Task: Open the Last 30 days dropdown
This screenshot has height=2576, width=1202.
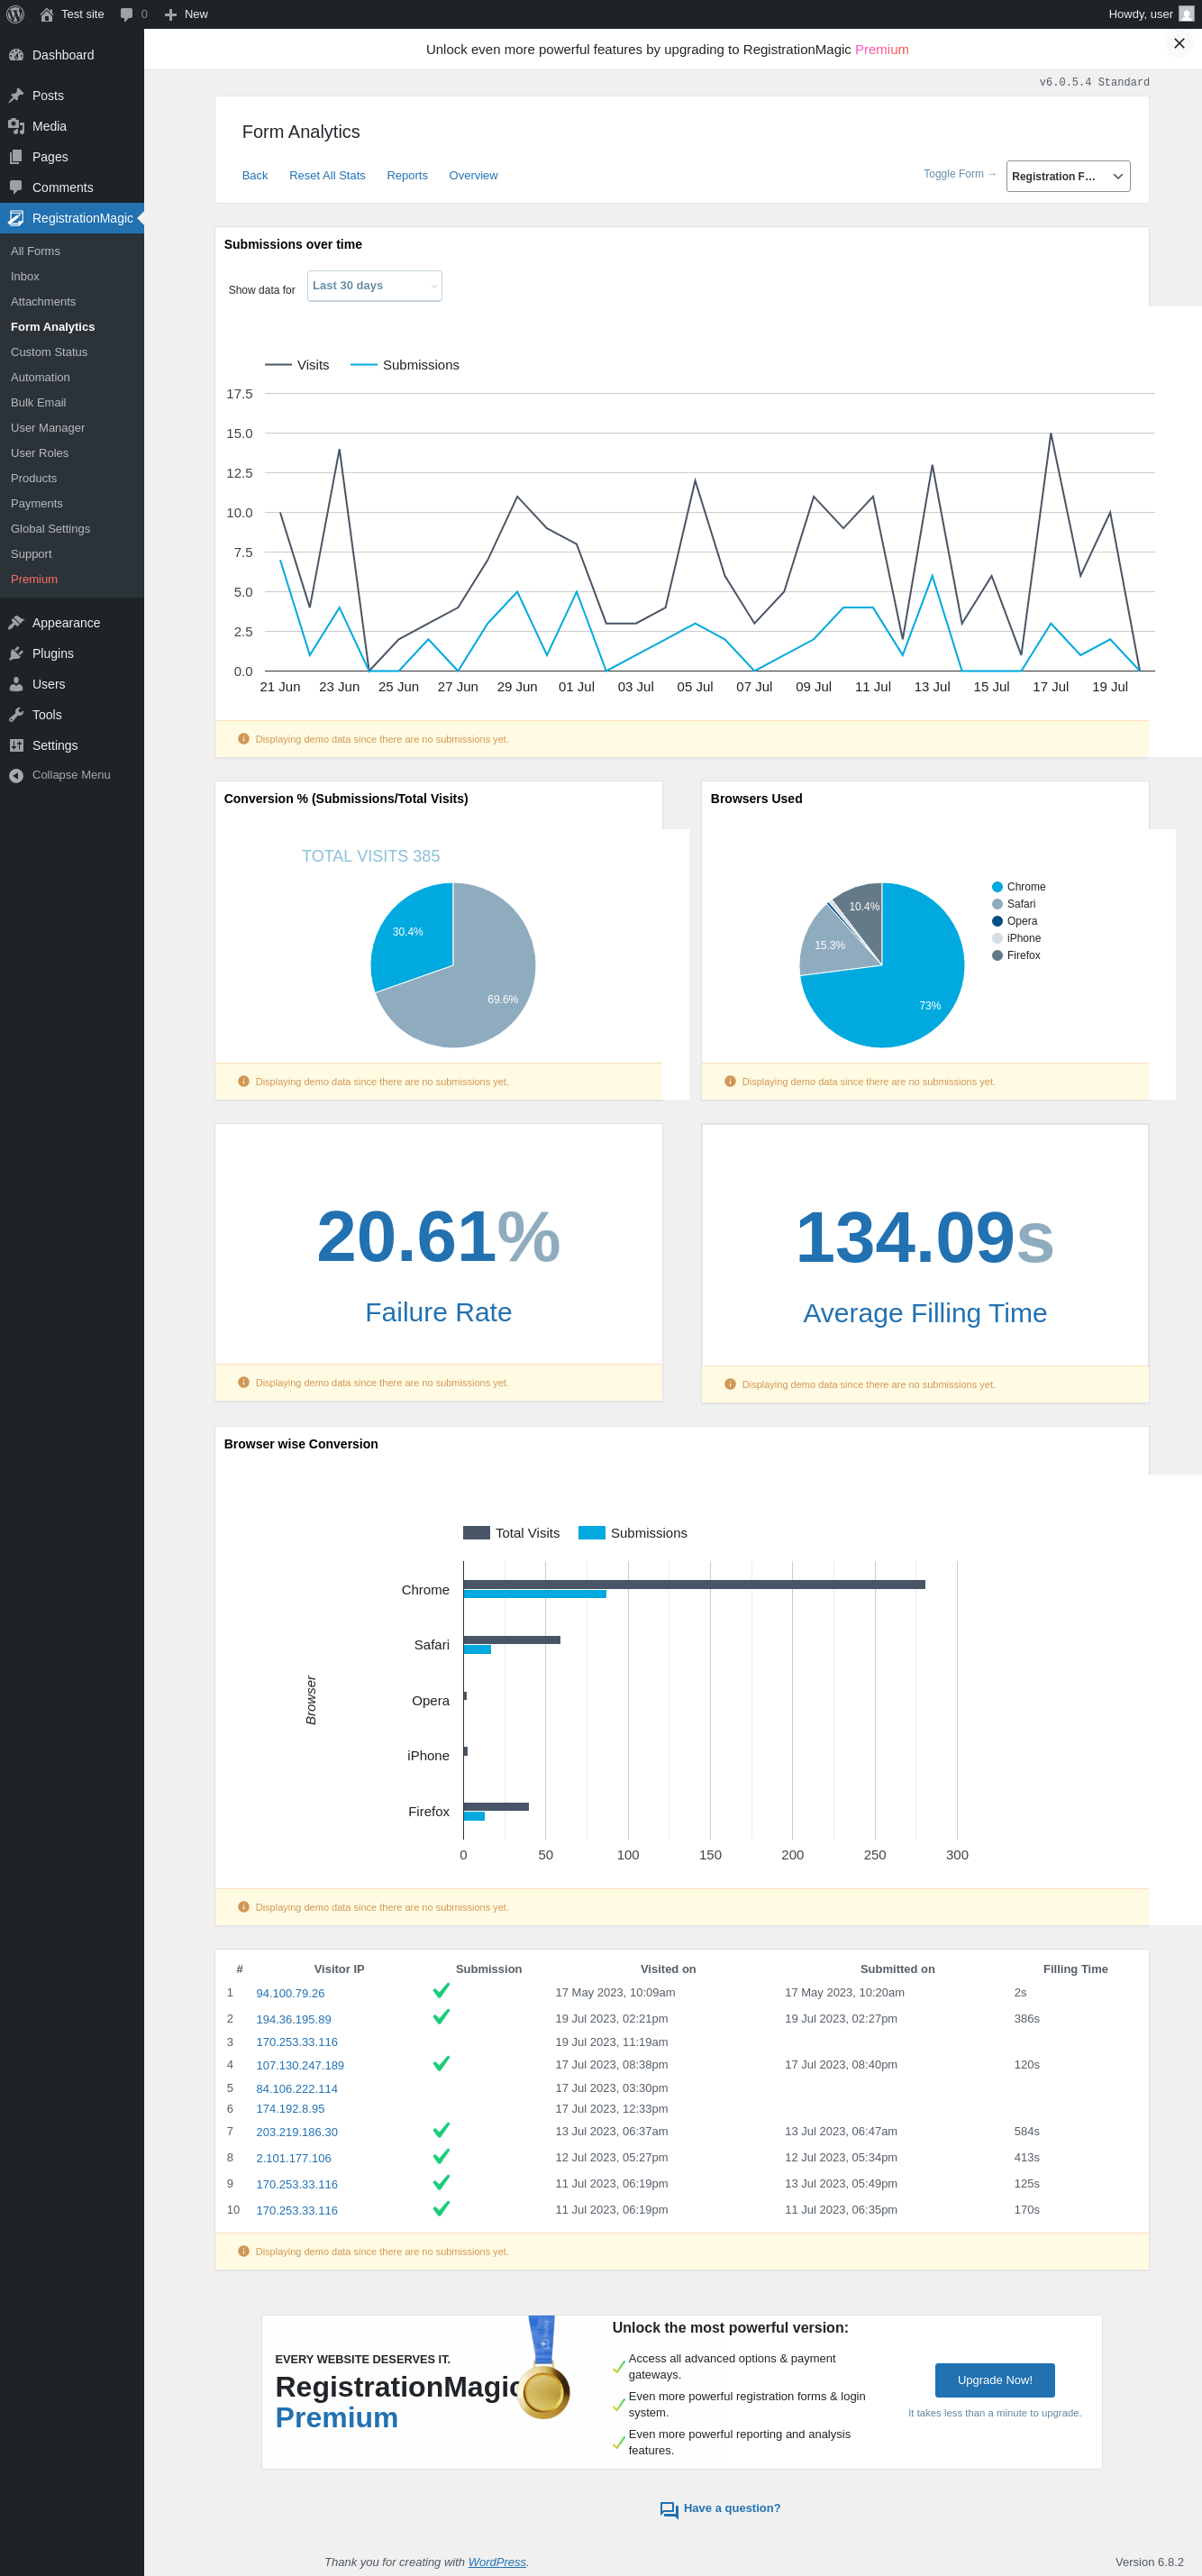Action: pos(374,286)
